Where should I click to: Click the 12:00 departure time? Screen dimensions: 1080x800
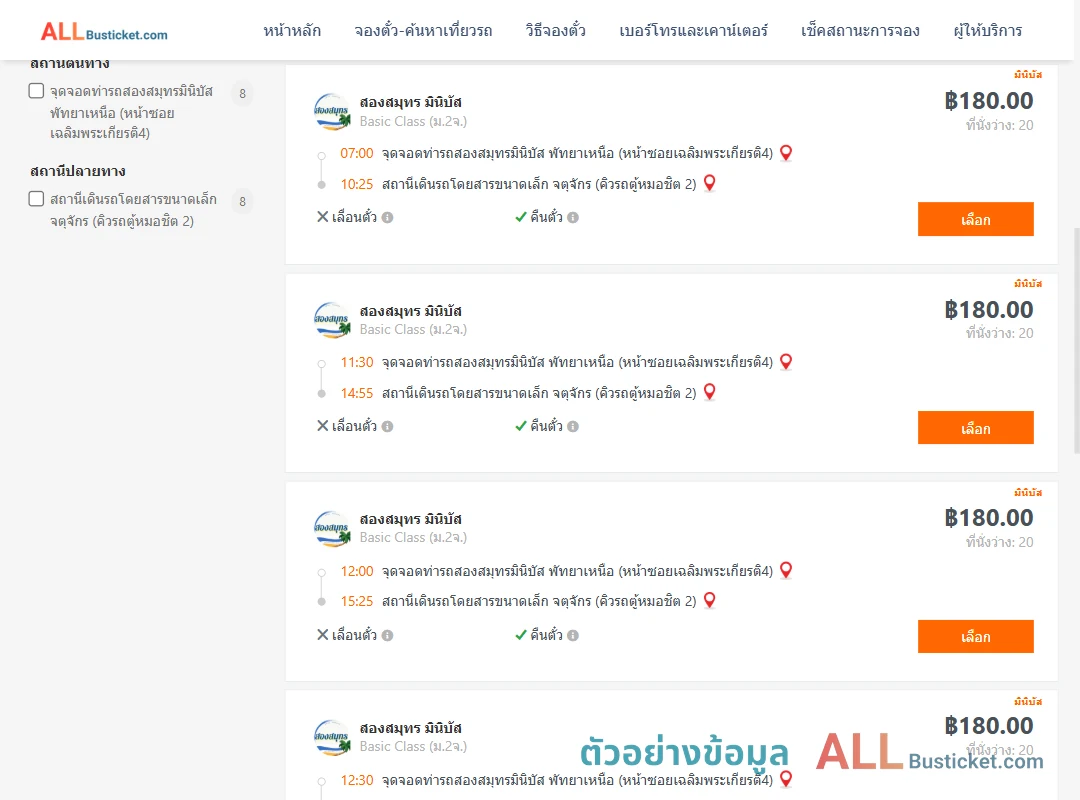pyautogui.click(x=357, y=571)
